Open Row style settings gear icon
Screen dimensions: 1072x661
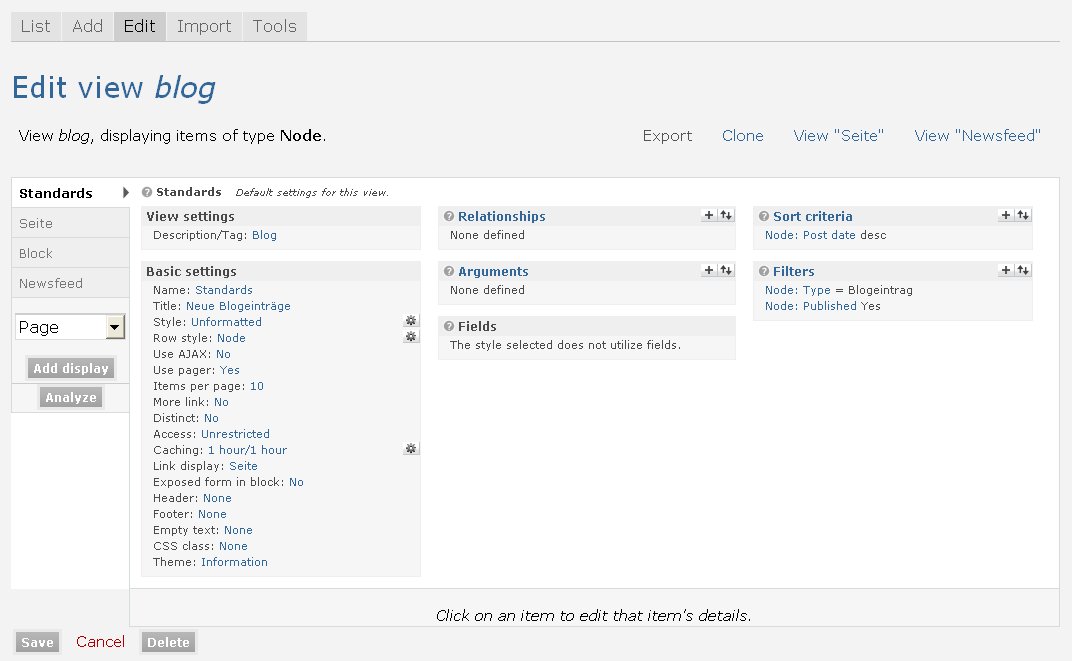(x=411, y=337)
